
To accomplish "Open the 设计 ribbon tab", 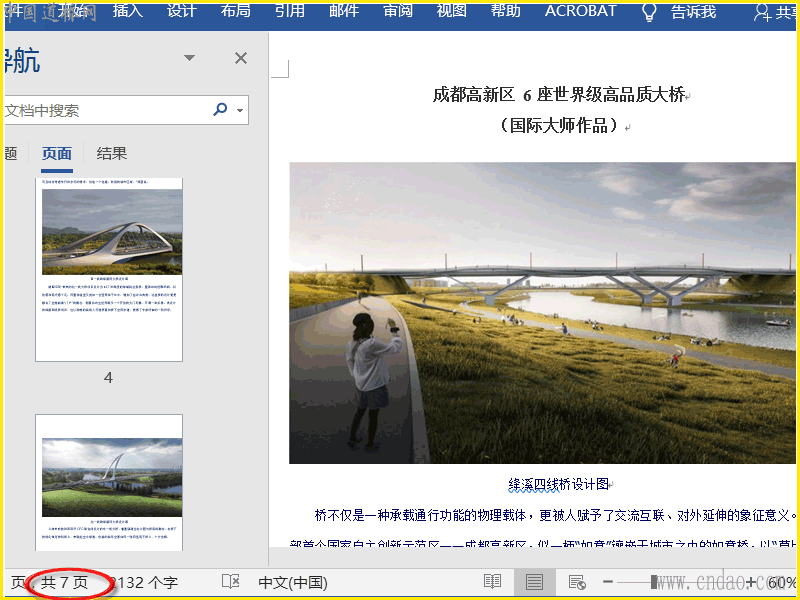I will pyautogui.click(x=182, y=10).
